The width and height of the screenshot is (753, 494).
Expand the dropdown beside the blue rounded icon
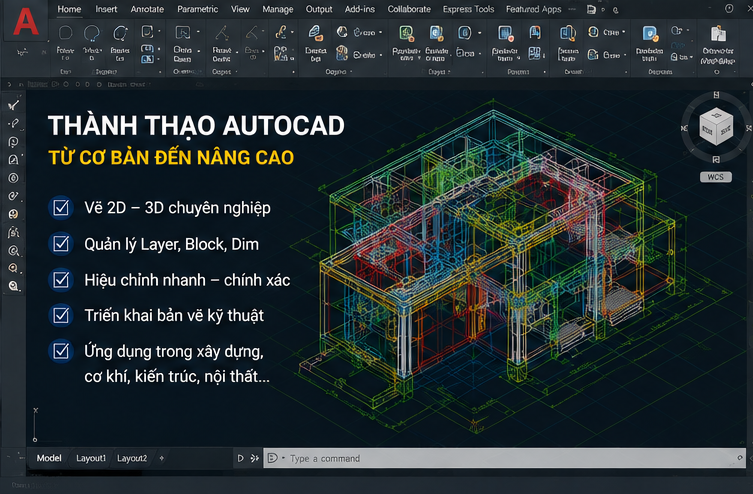point(480,33)
